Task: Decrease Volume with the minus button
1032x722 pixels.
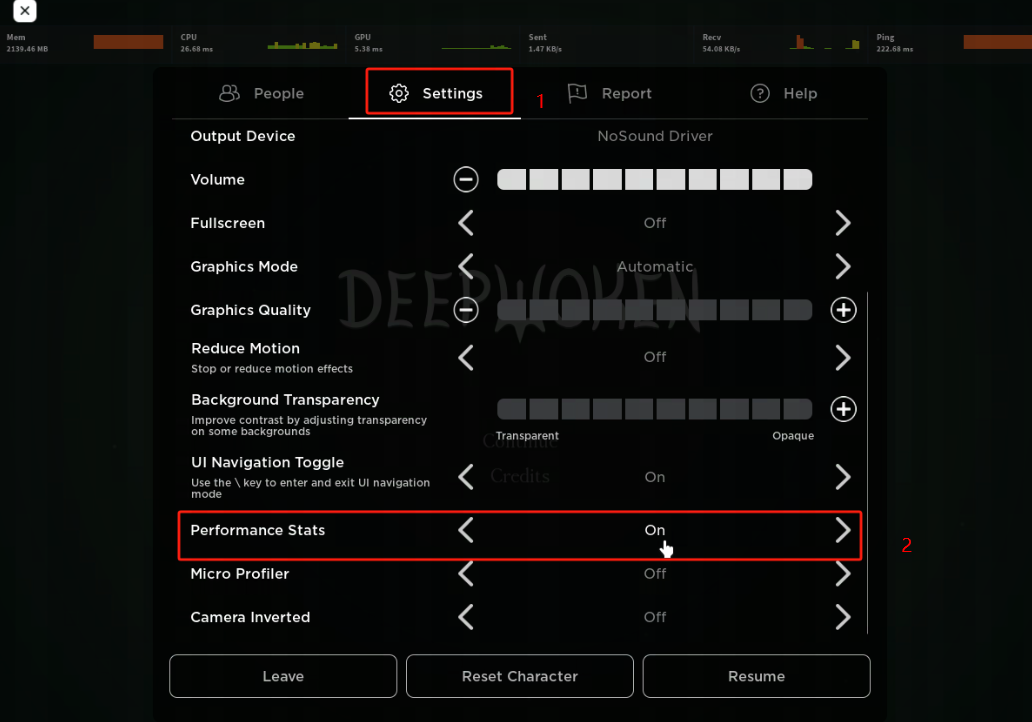Action: [466, 180]
